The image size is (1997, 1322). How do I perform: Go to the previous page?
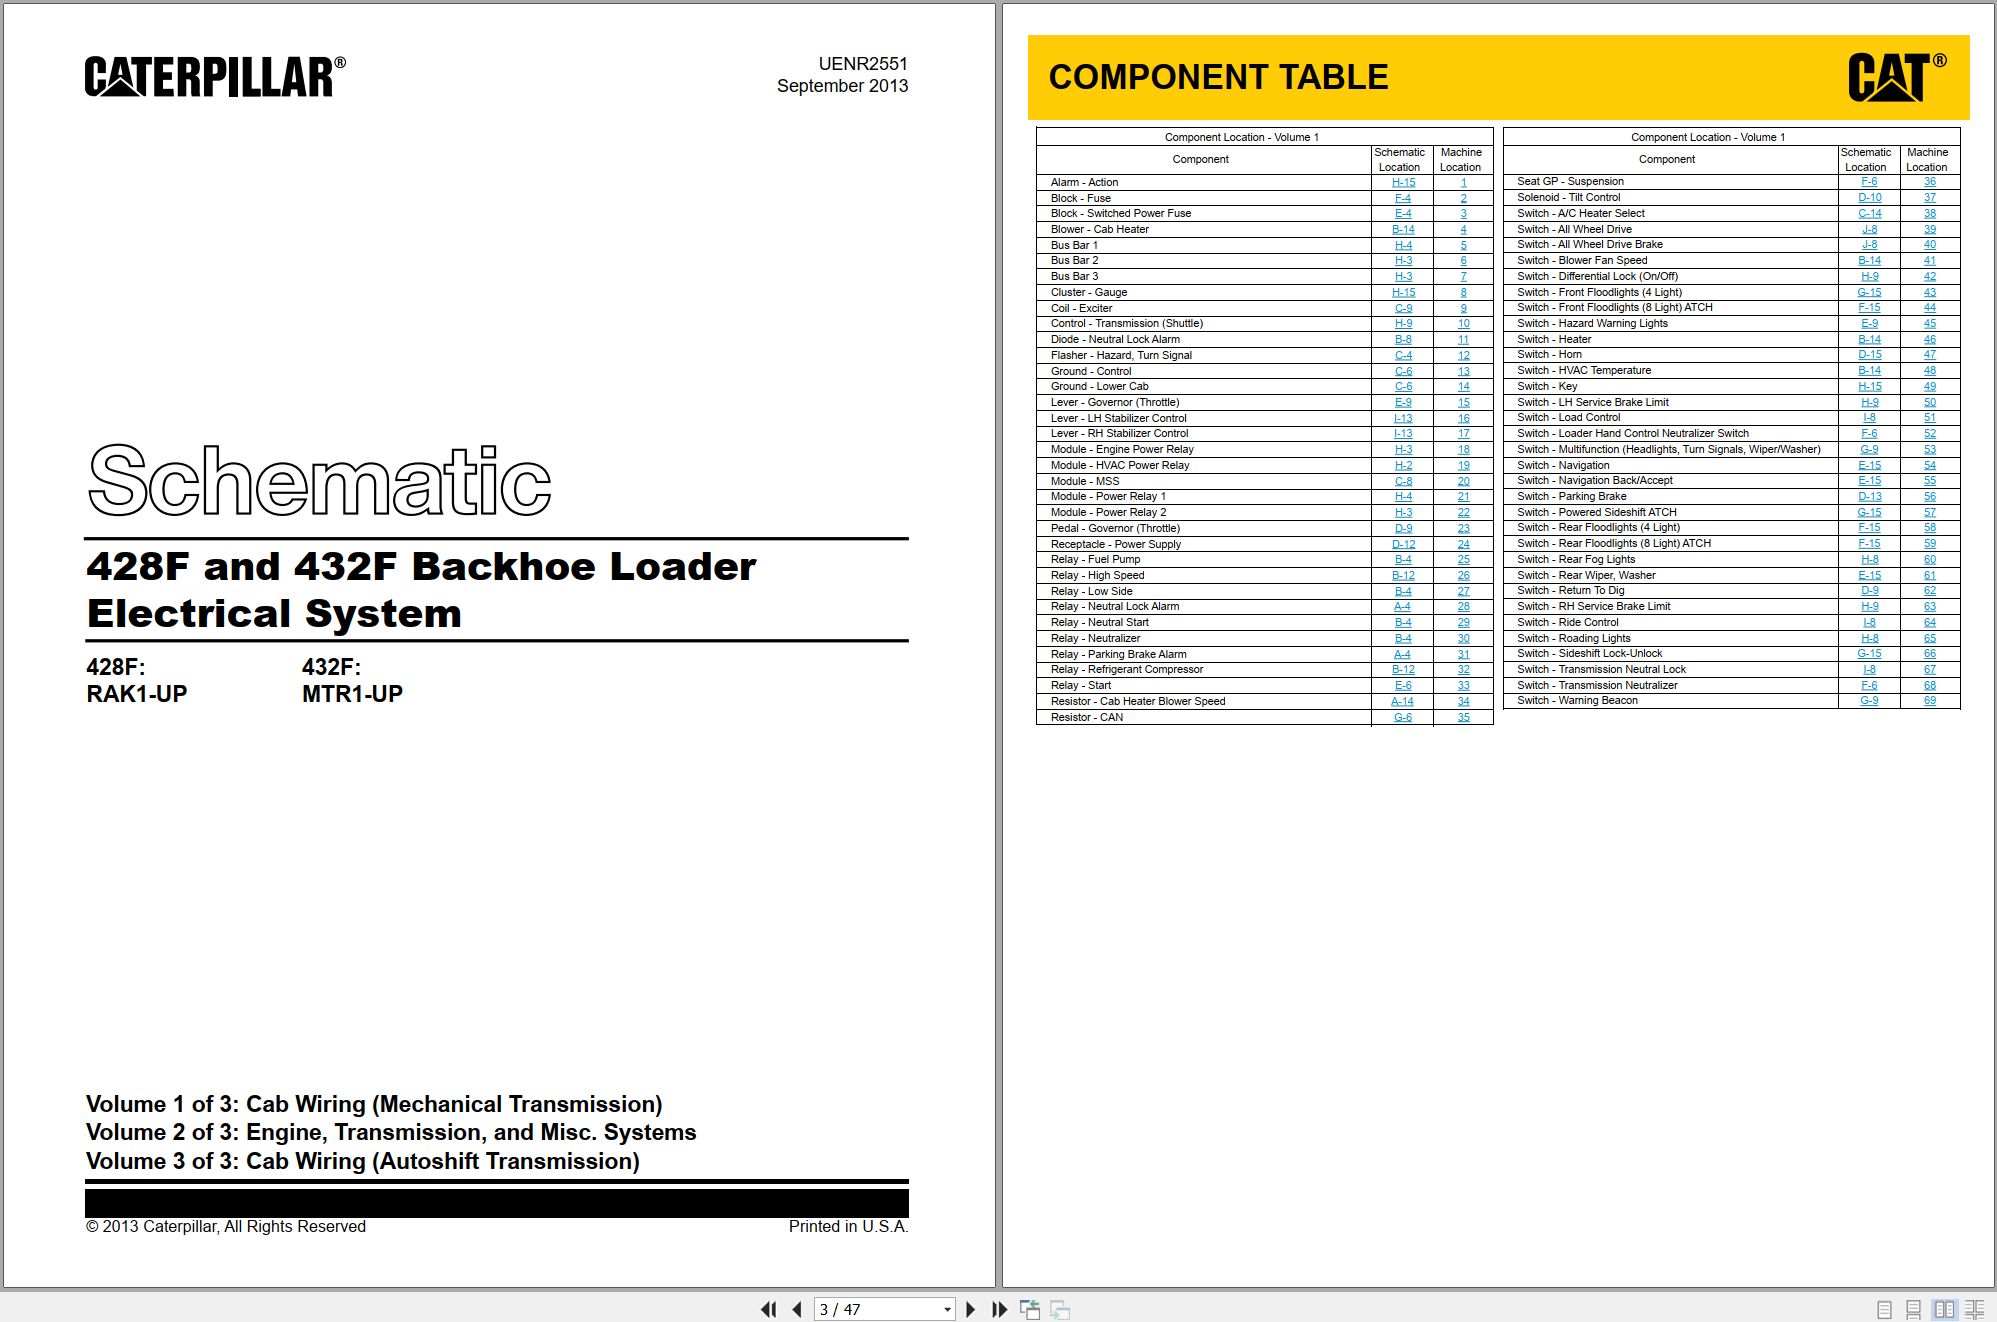(797, 1309)
